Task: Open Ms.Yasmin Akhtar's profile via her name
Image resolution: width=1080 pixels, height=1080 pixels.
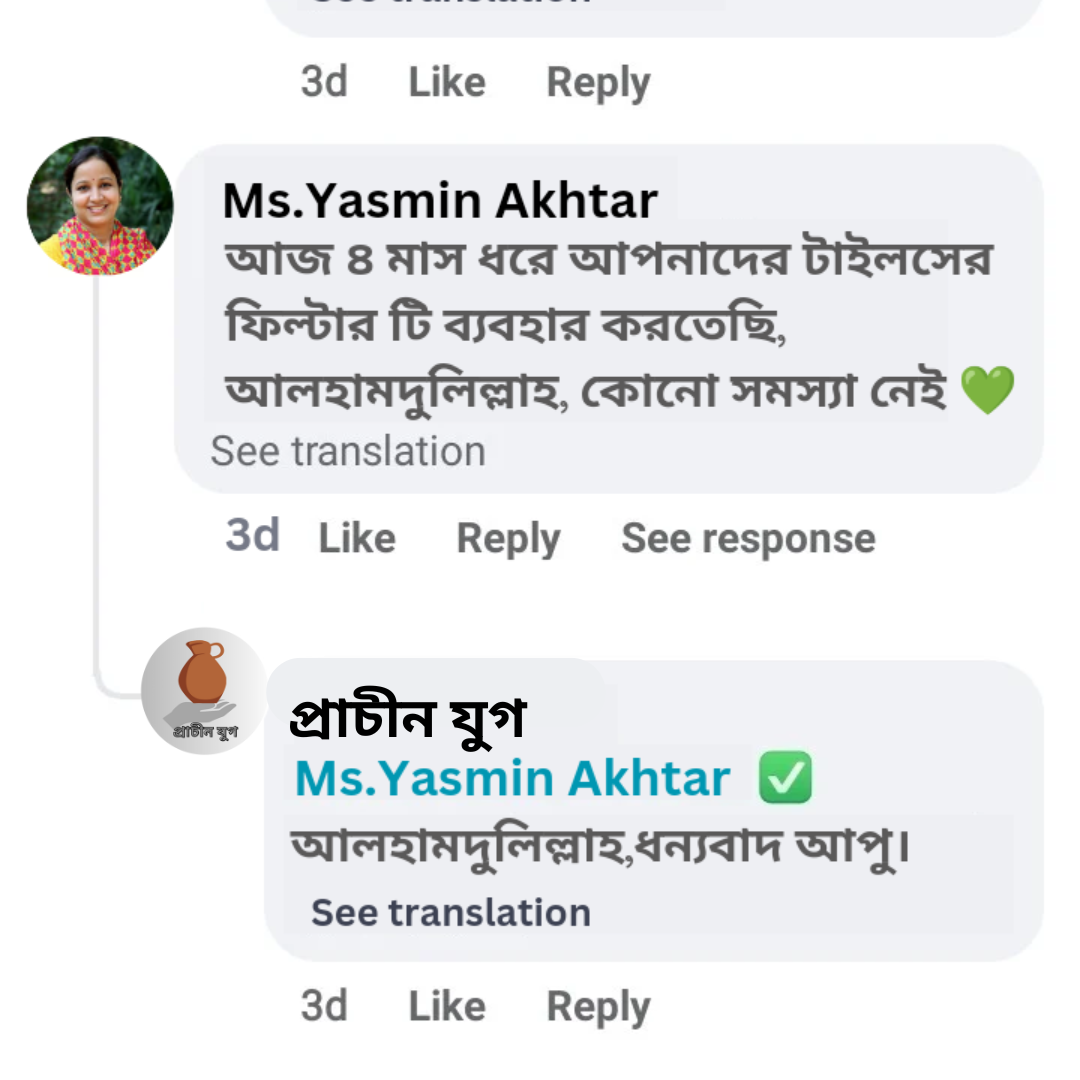Action: point(438,199)
